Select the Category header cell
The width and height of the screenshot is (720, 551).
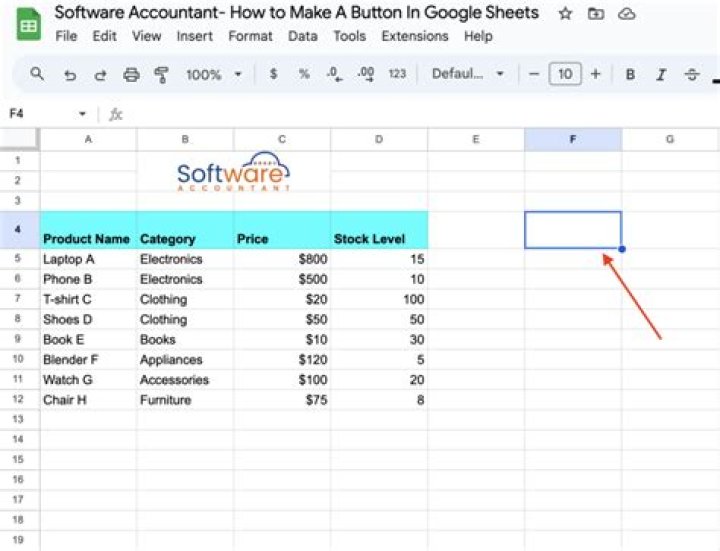point(185,230)
